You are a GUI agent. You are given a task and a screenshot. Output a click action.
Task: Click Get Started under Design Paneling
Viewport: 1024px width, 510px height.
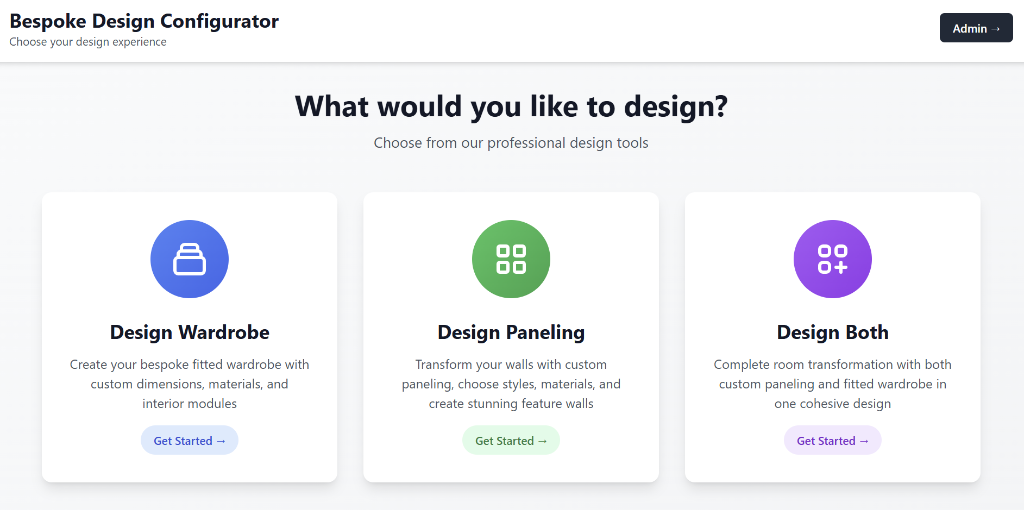pyautogui.click(x=511, y=441)
